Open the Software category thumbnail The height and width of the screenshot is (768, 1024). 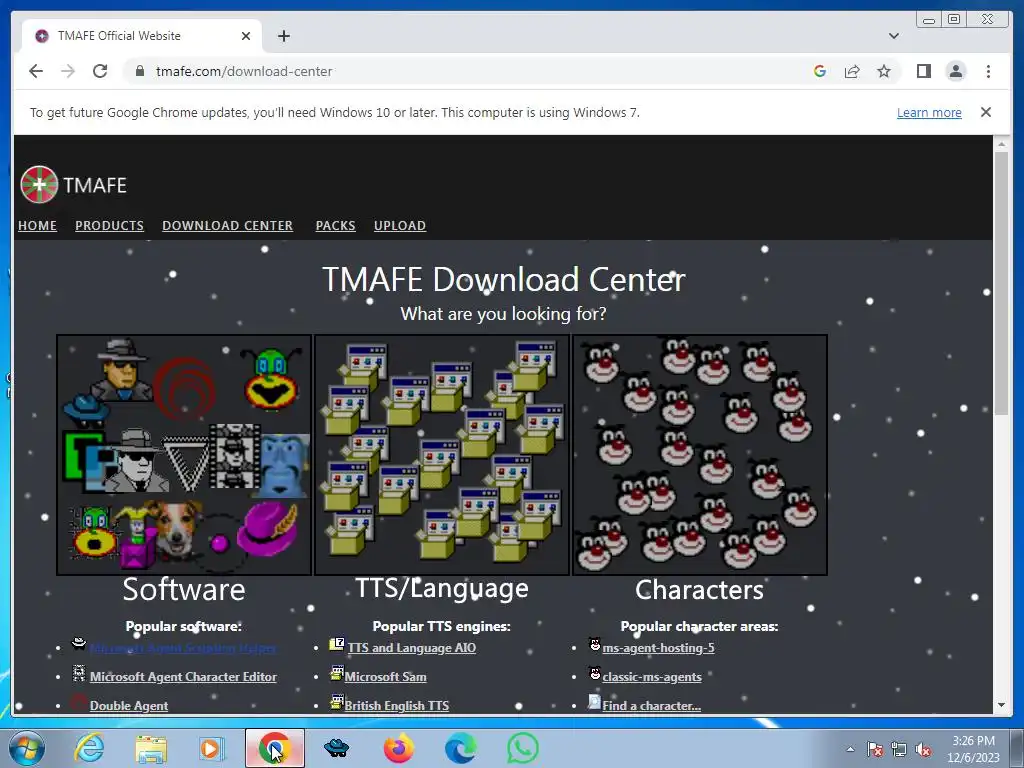pos(184,455)
